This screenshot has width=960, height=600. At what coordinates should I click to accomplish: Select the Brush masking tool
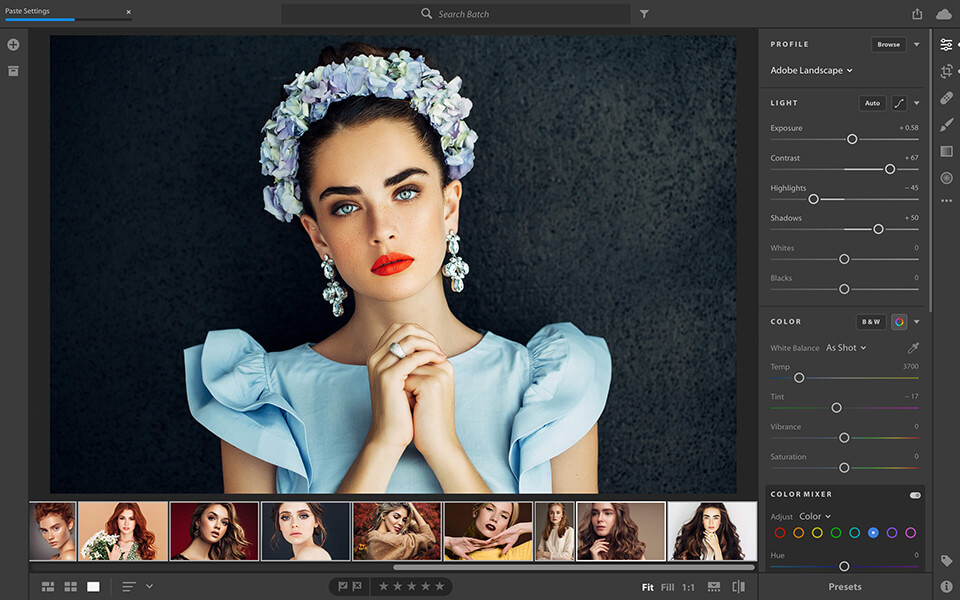[x=946, y=124]
